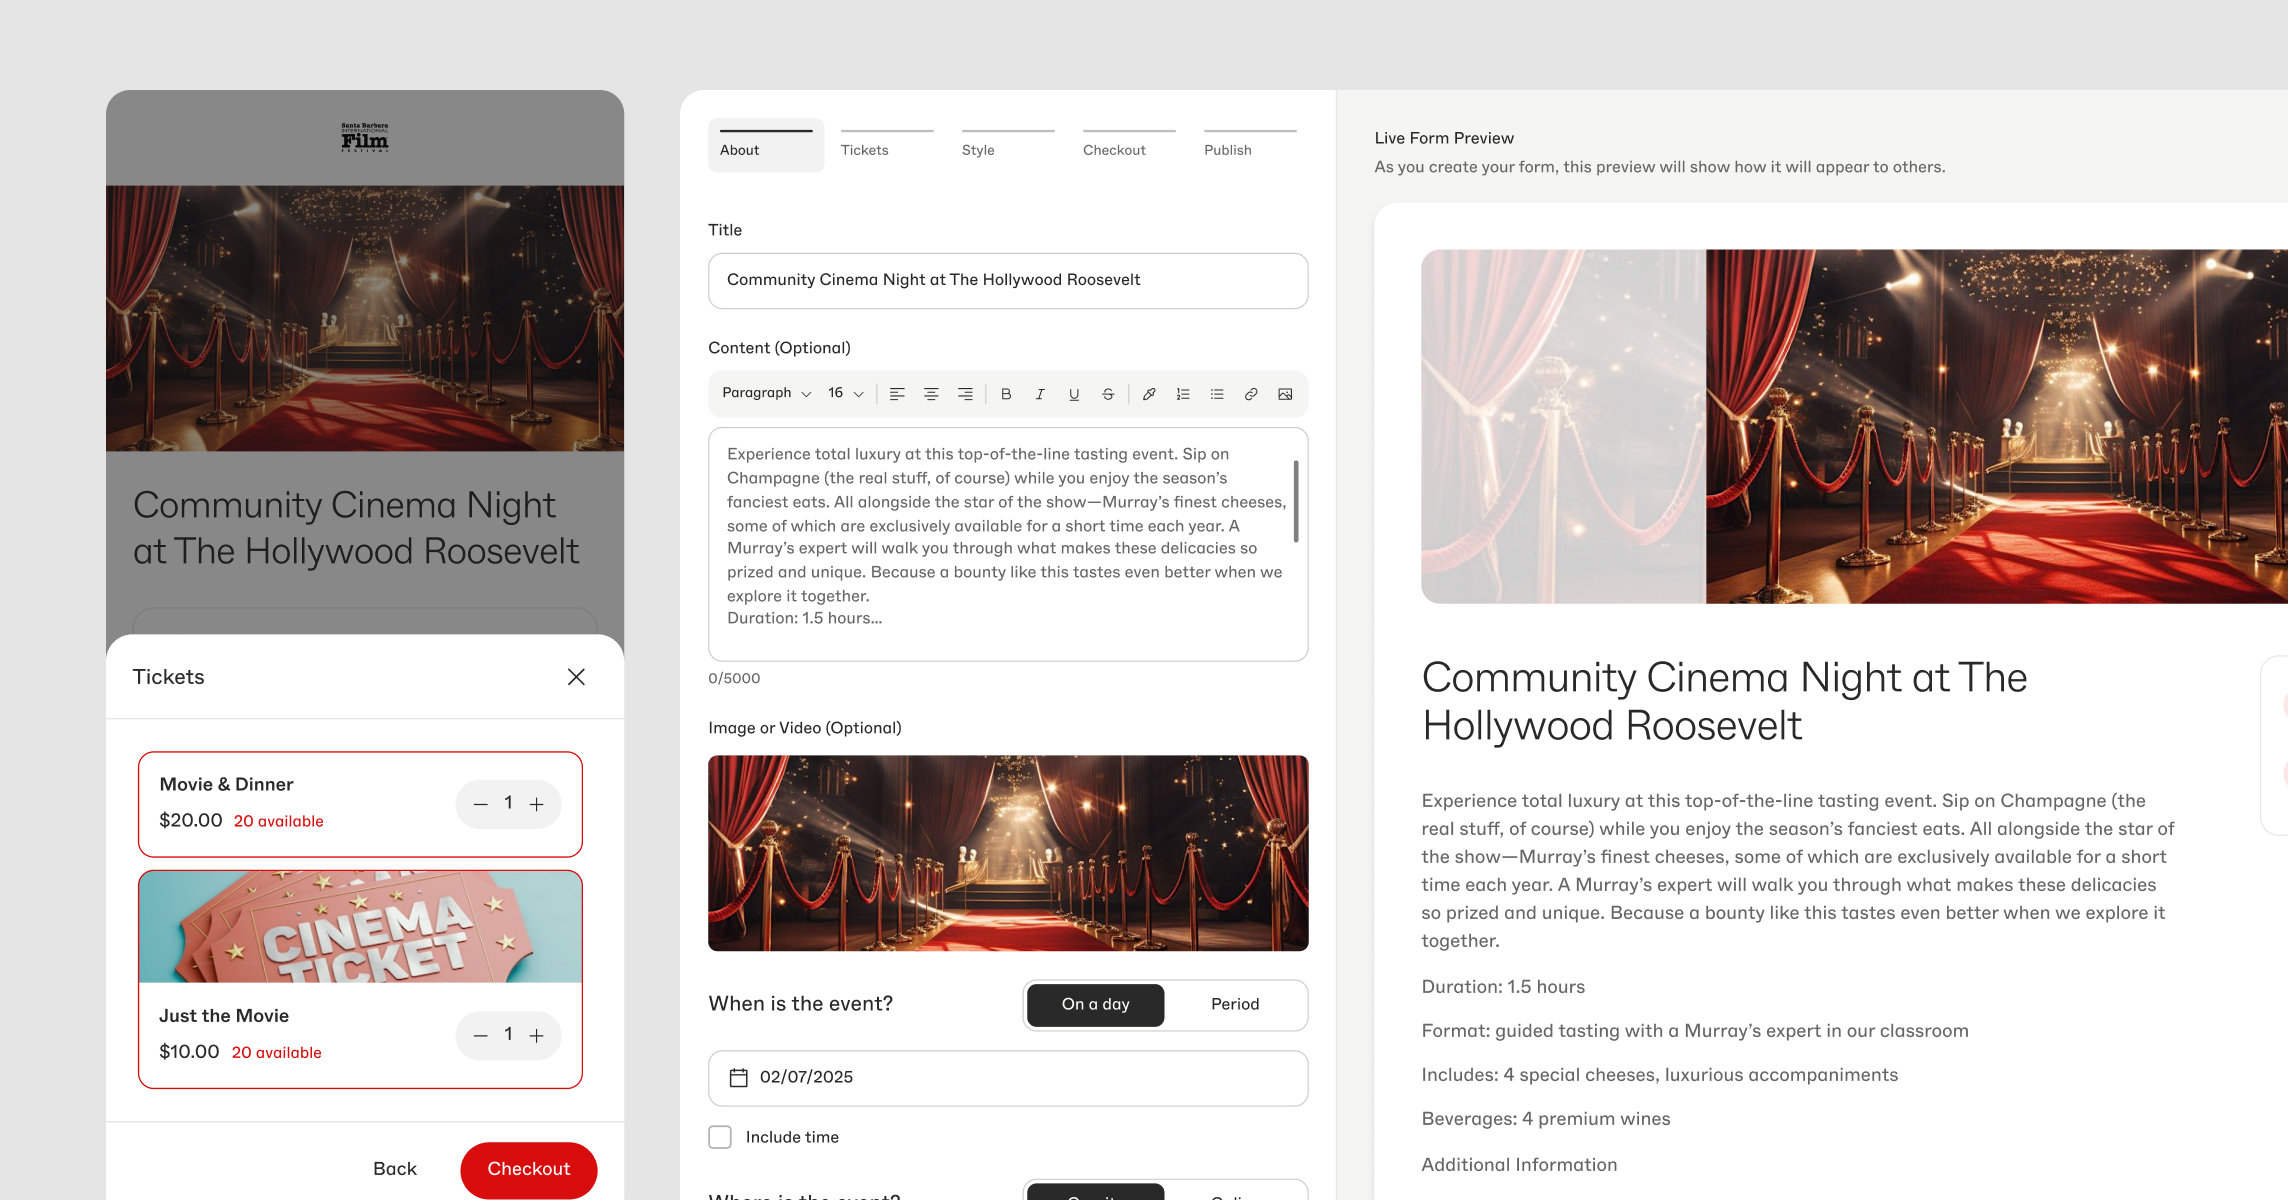Insert an image into content
The height and width of the screenshot is (1200, 2288).
click(x=1285, y=394)
